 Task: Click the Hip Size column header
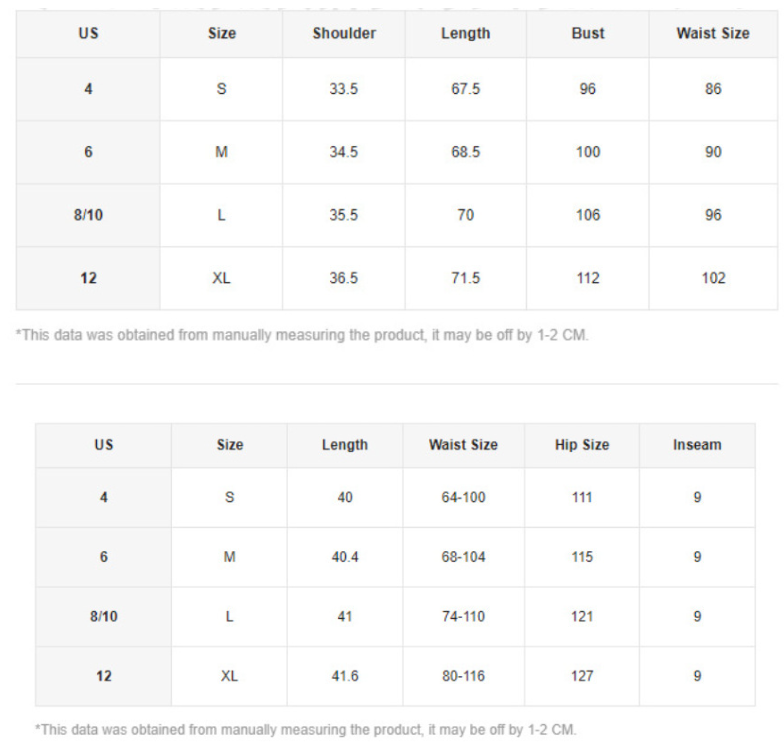582,445
